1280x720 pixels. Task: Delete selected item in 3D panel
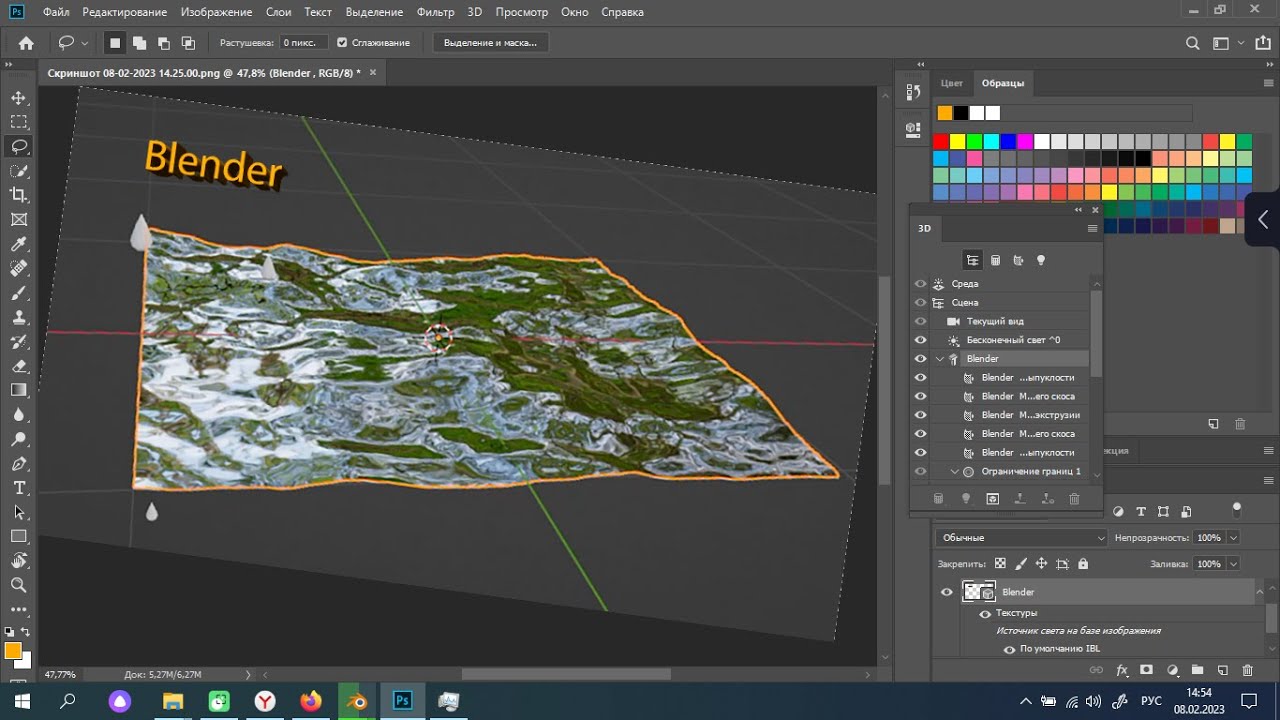pyautogui.click(x=1075, y=498)
